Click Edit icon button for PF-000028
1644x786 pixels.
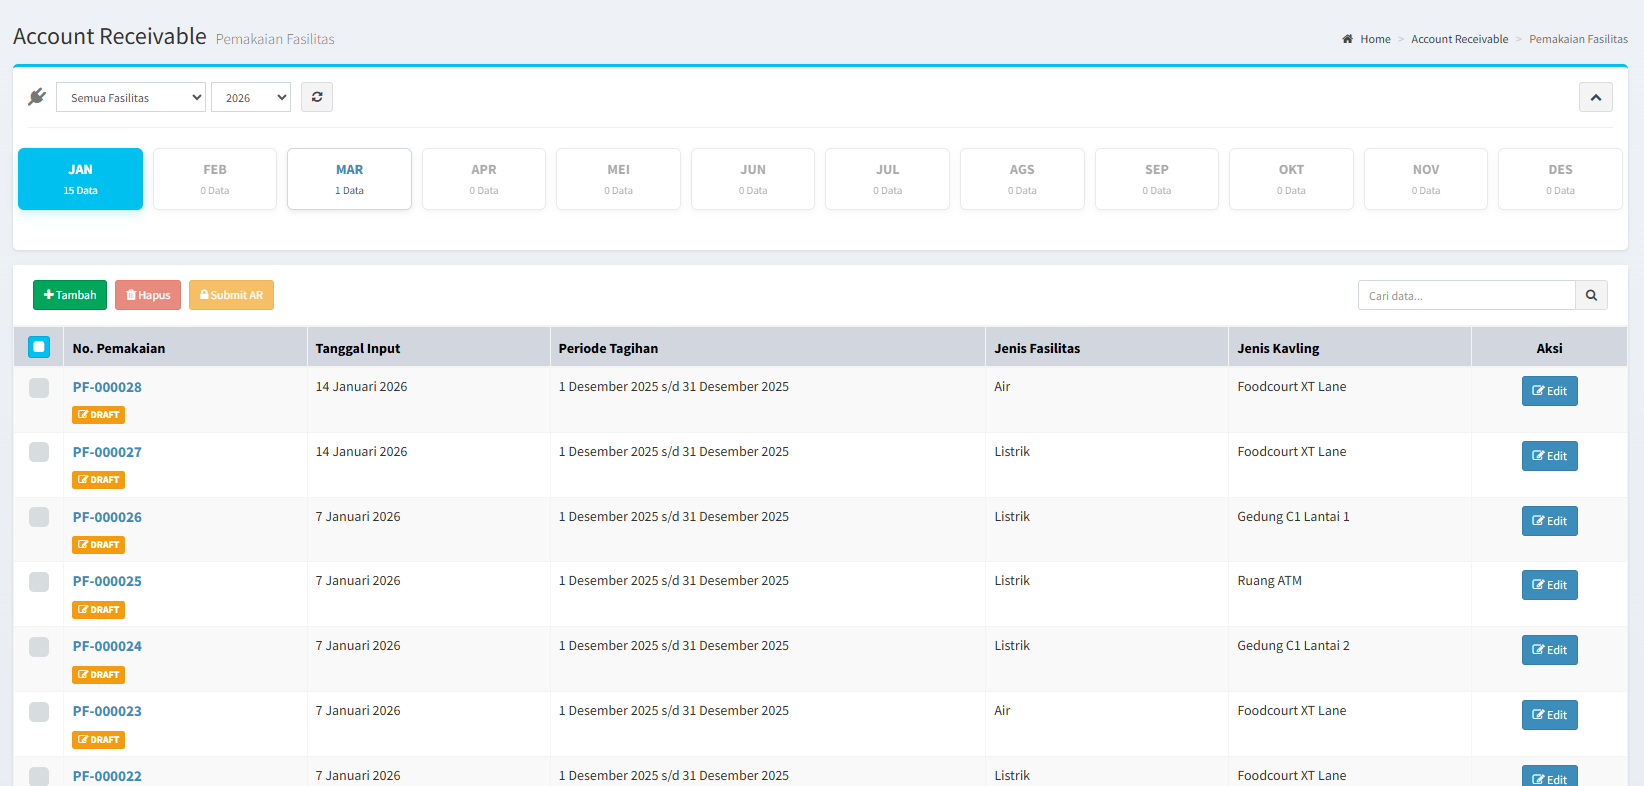[x=1549, y=391]
